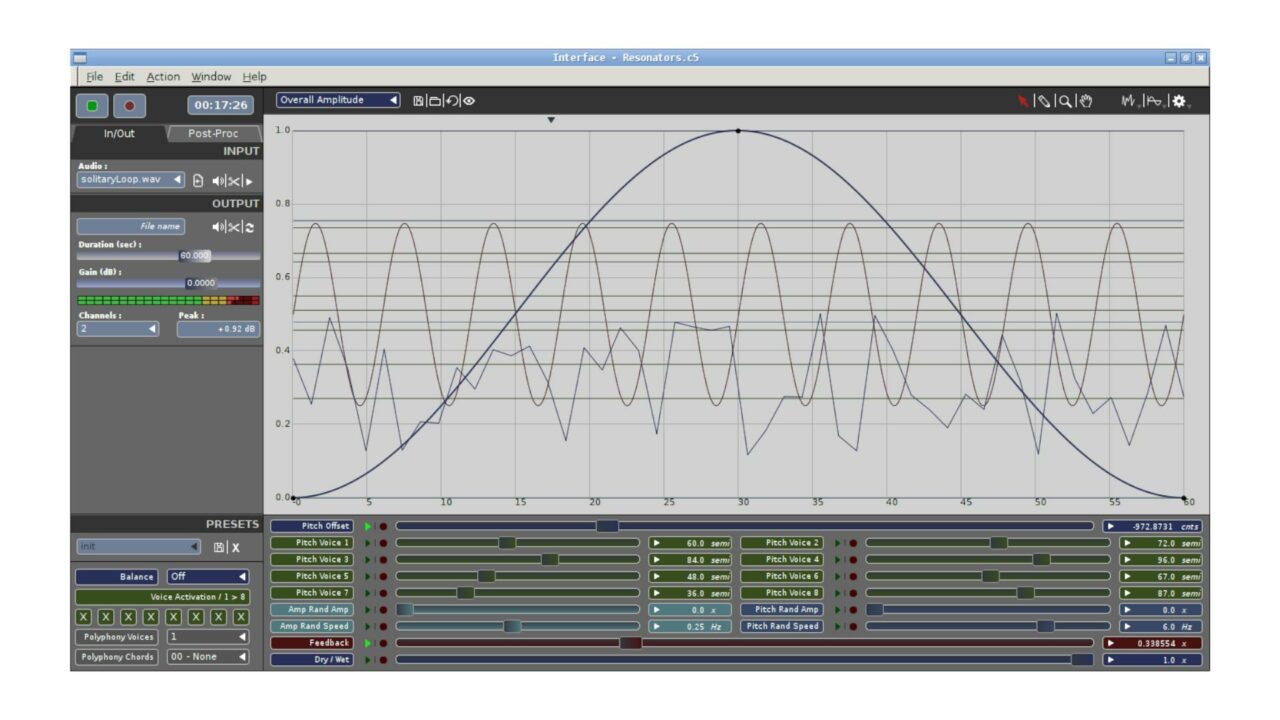Open the grapher settings gear
The image size is (1280, 720).
1178,101
